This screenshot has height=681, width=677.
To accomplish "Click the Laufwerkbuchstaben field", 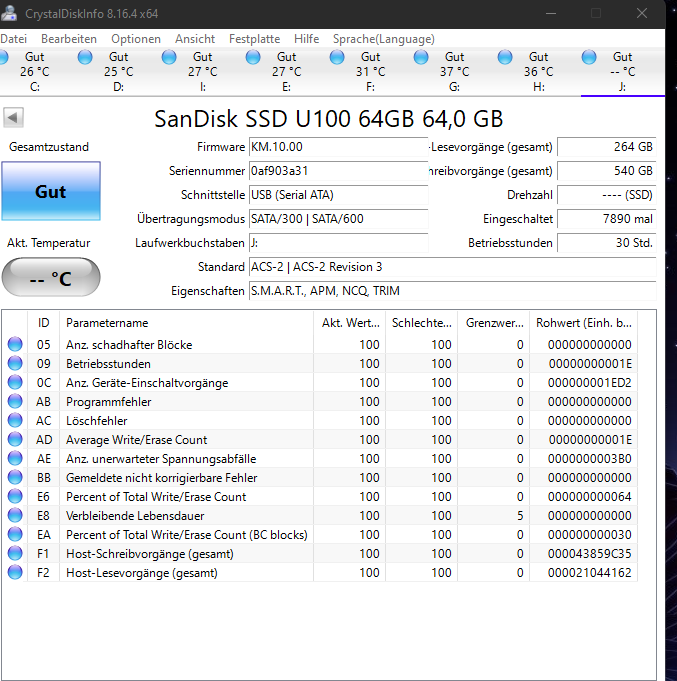I will tap(338, 243).
